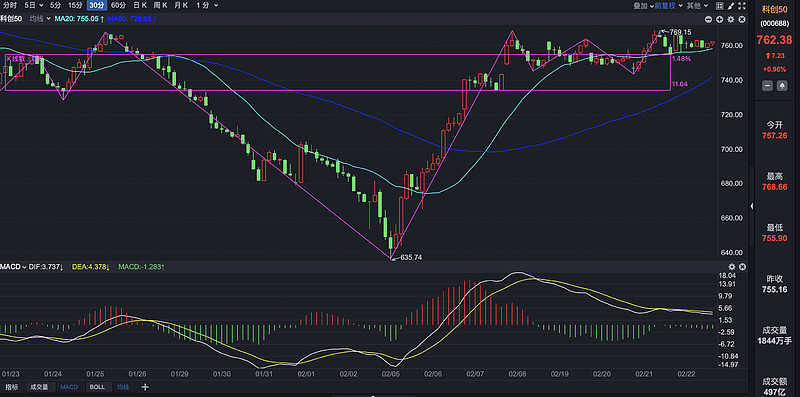Screen dimensions: 800x397
Task: Open the 均线 indicator selector dropdown
Action: [39, 19]
